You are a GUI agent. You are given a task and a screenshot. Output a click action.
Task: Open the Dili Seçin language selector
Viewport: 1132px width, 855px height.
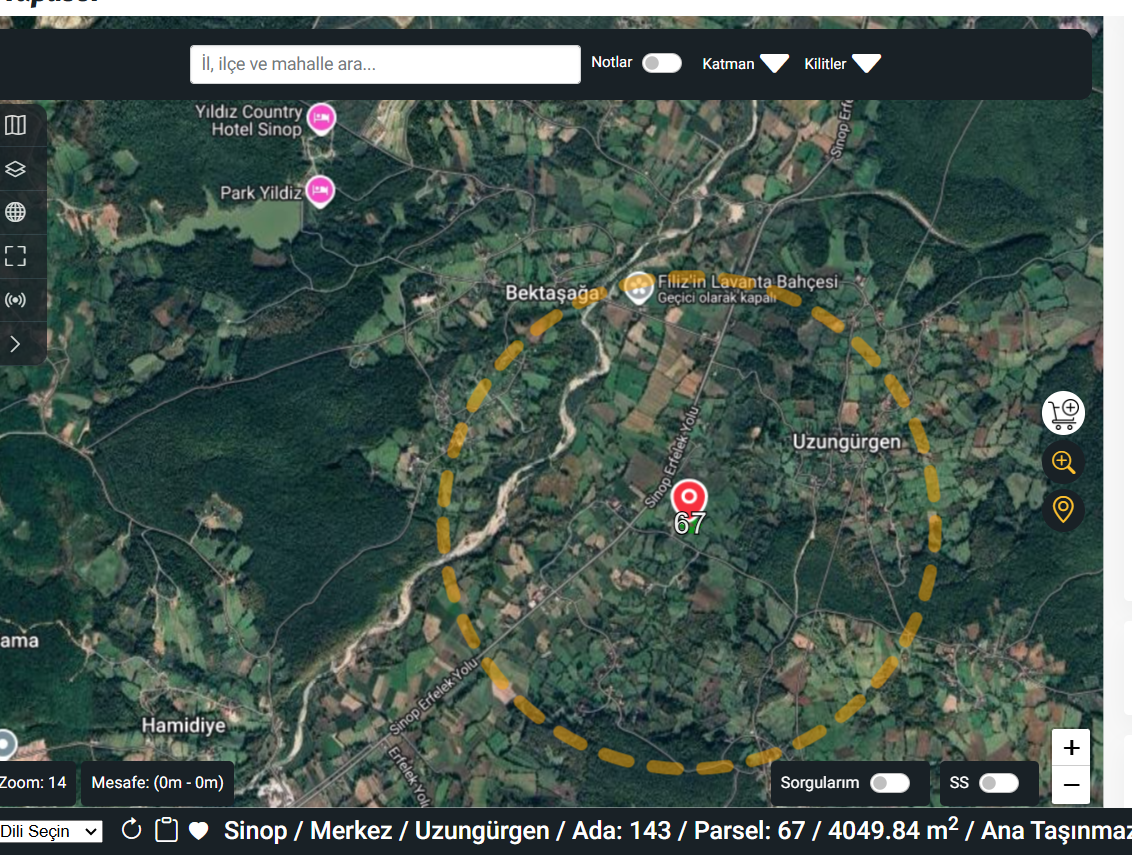click(50, 832)
